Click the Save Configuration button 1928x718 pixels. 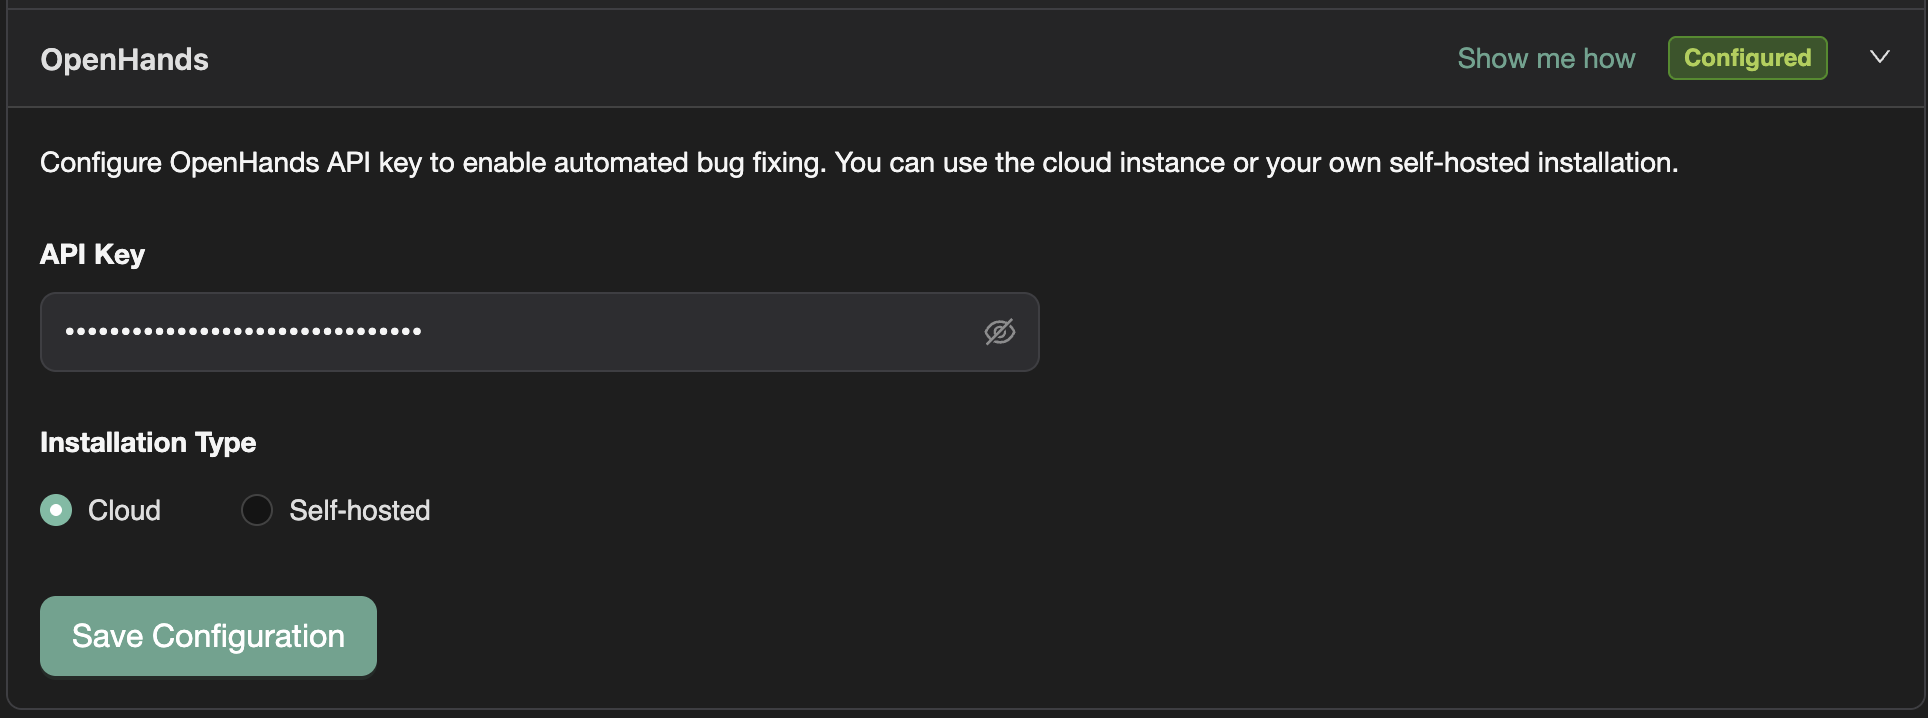tap(208, 636)
